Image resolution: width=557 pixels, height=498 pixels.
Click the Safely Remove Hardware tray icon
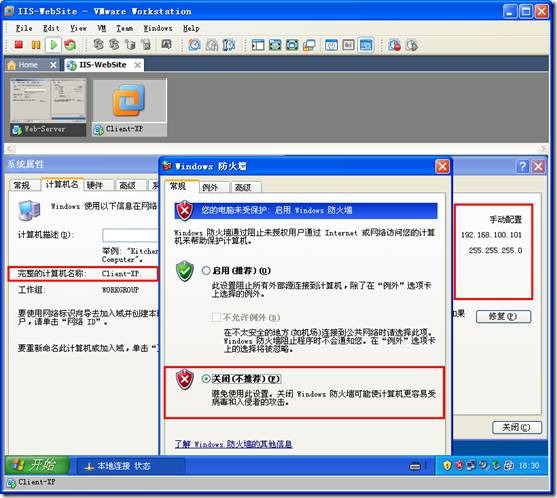click(x=496, y=465)
